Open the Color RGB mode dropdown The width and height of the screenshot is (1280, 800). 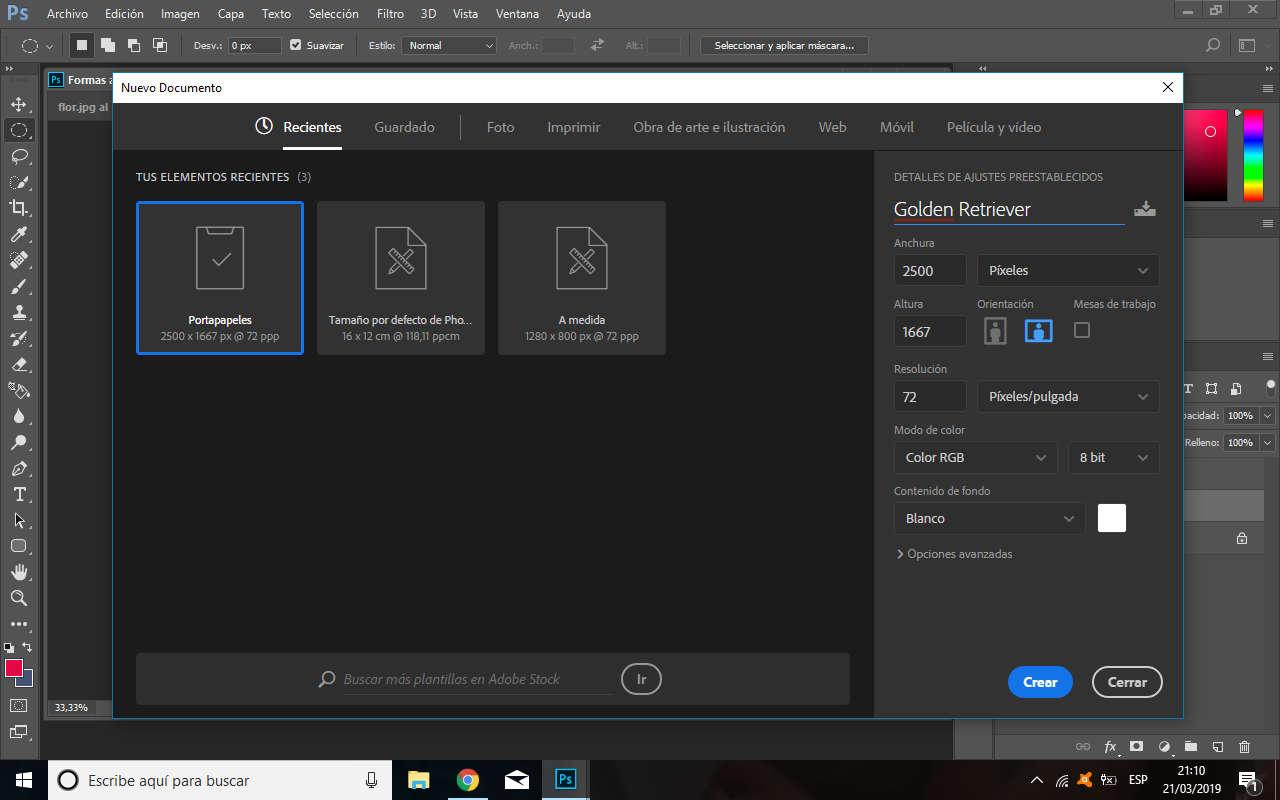[975, 457]
